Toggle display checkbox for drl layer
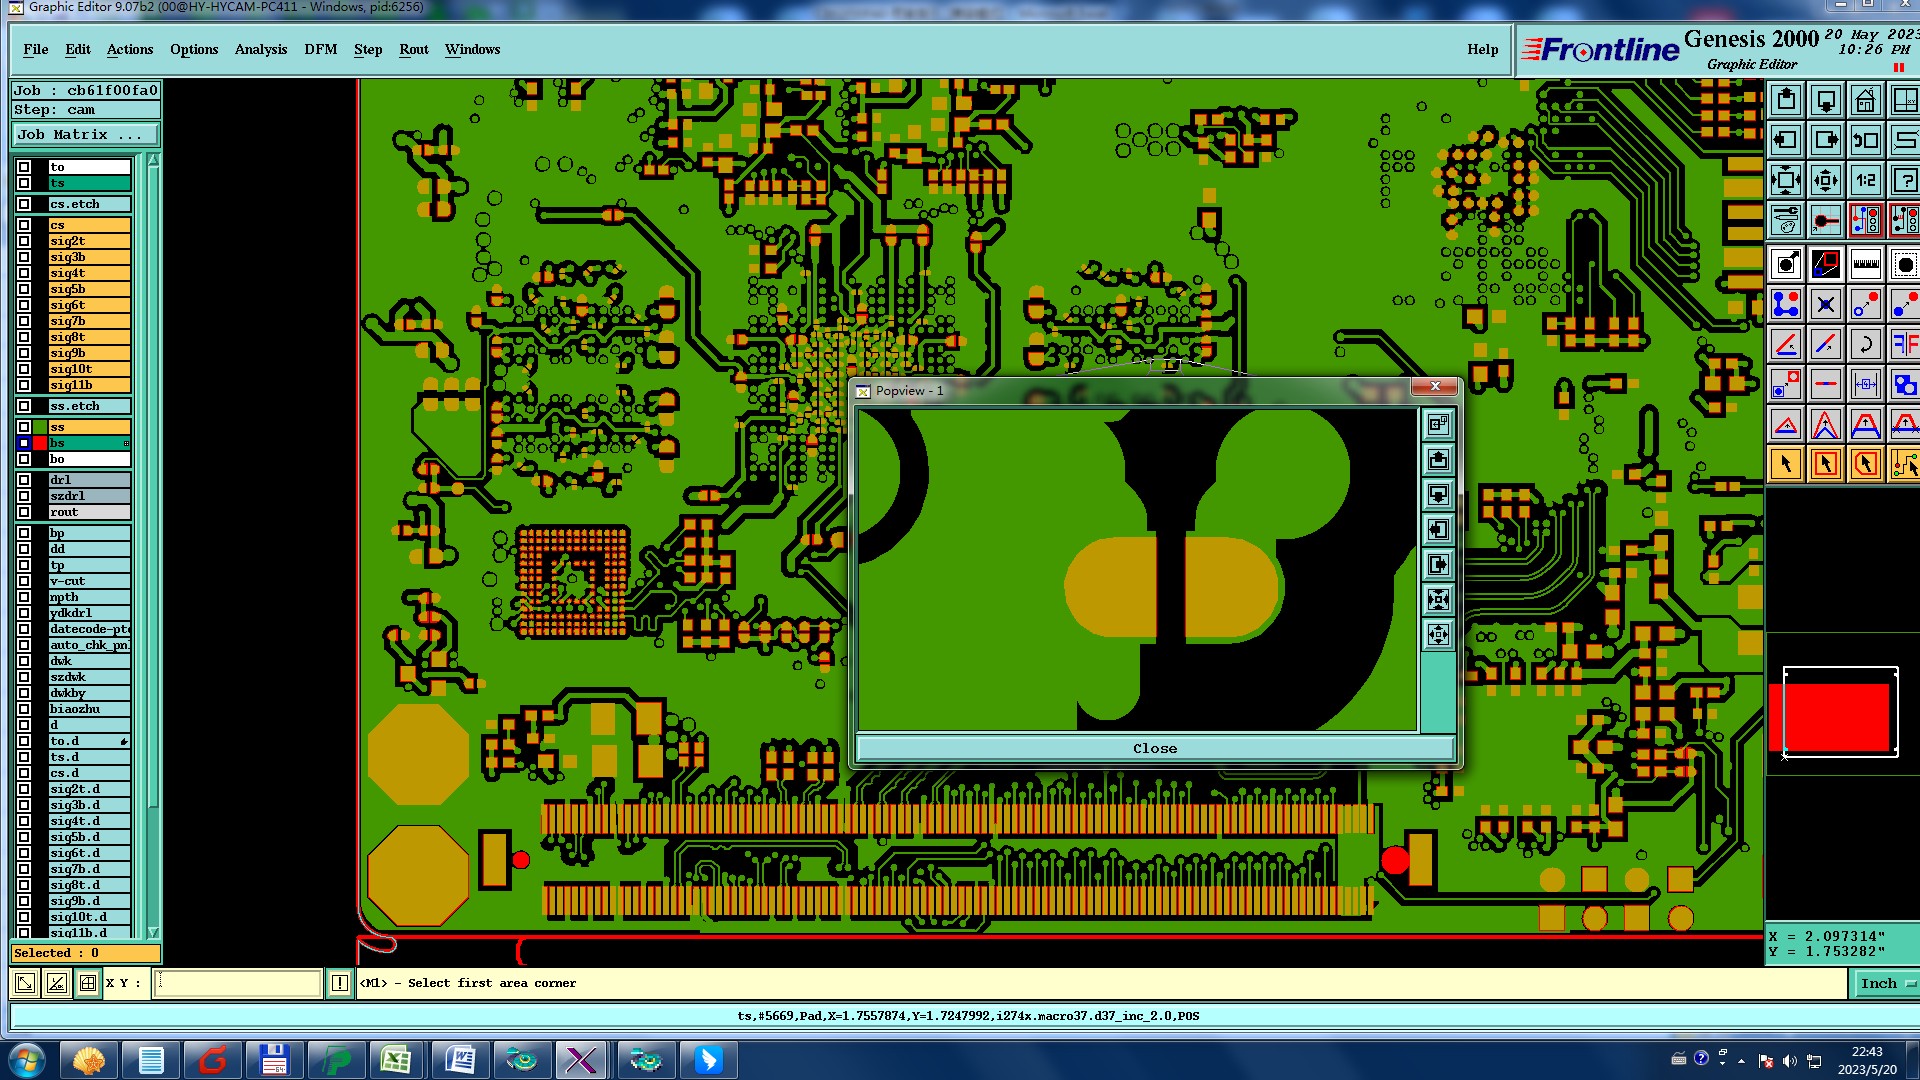 tap(24, 480)
